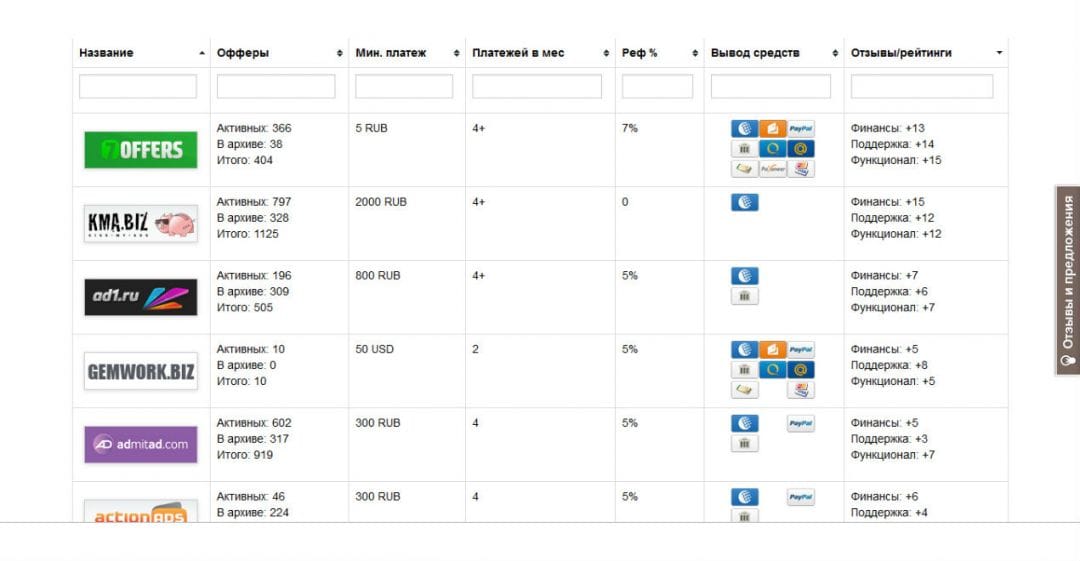Click the Вывод средств filter input
Screen dimensions: 1080x561
coord(771,87)
